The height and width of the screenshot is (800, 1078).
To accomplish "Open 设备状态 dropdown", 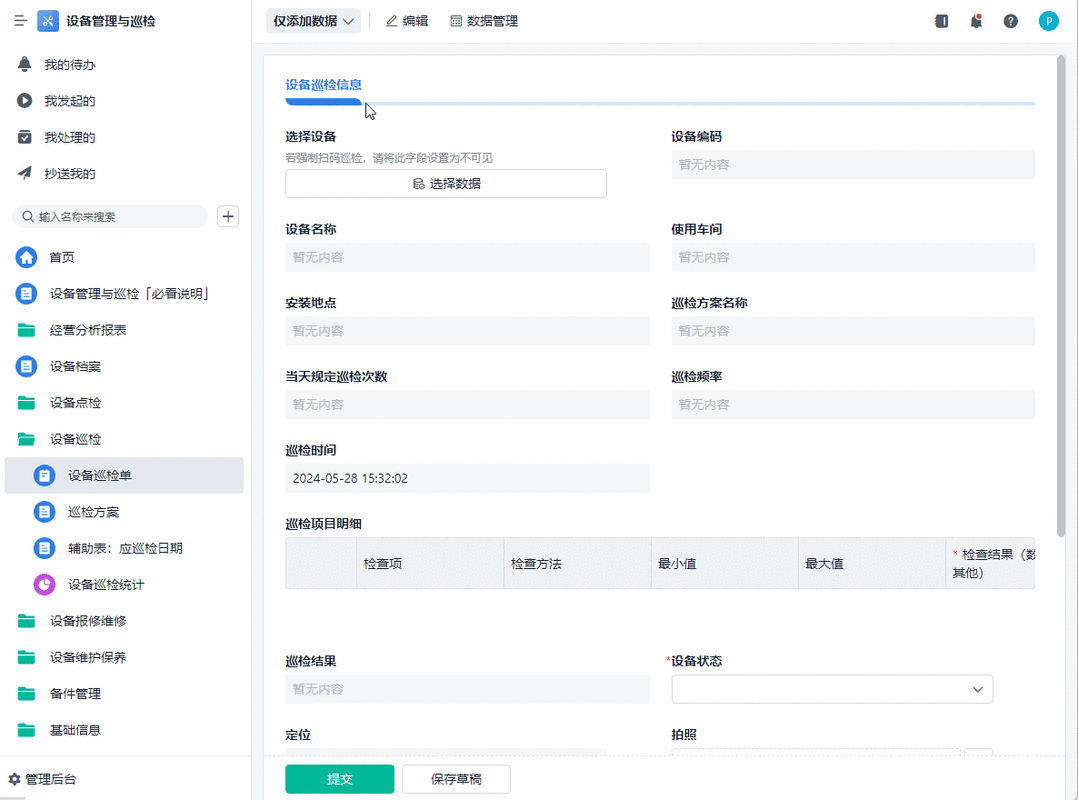I will tap(833, 689).
